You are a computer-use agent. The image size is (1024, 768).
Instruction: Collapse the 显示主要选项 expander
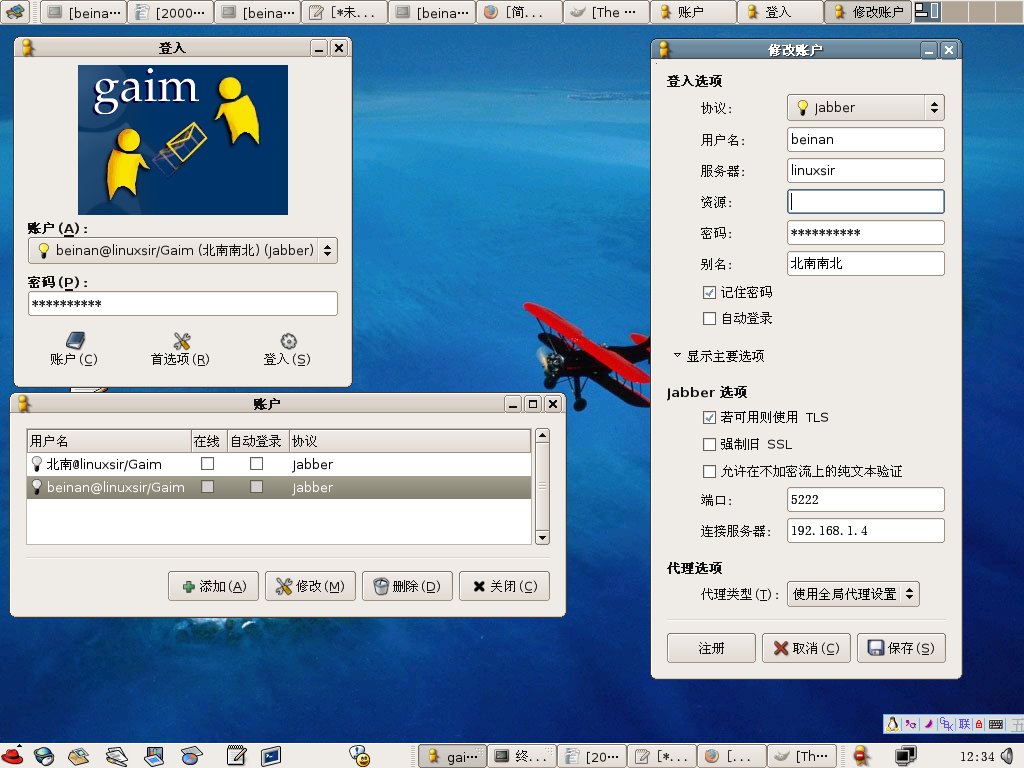677,356
